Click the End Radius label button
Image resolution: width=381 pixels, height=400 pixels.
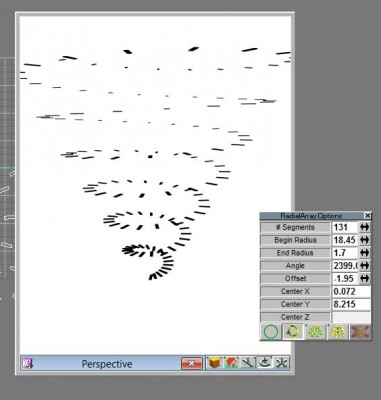point(295,253)
